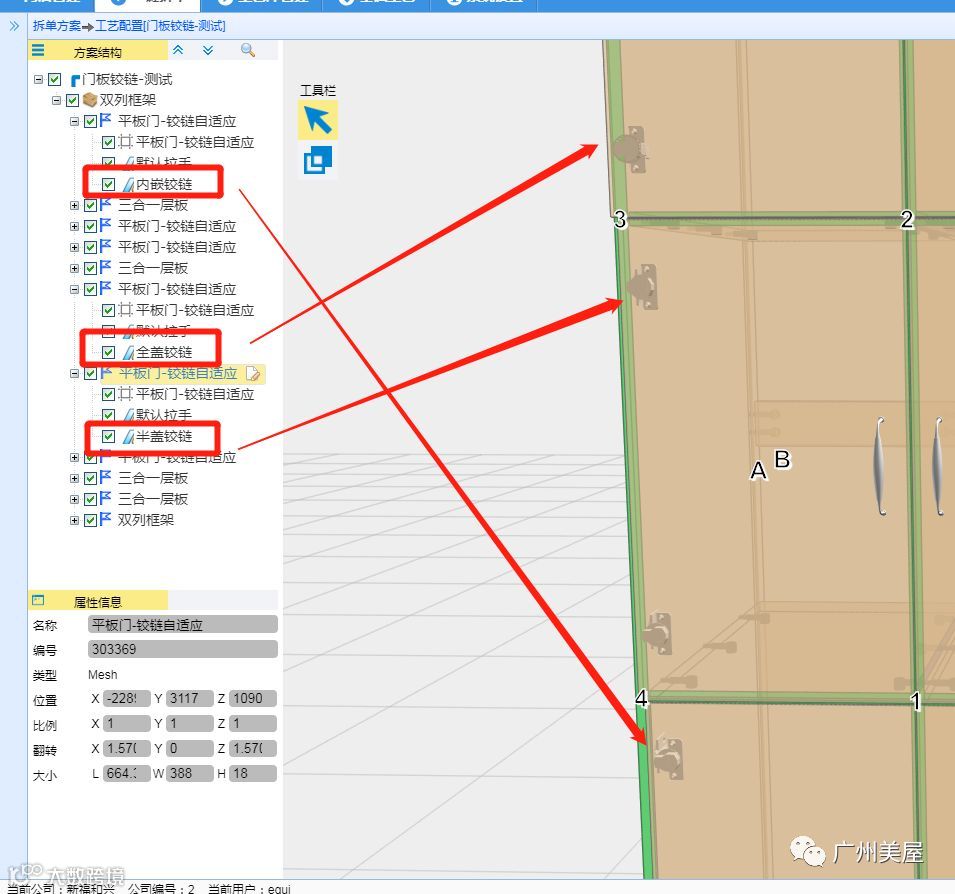Click the left door handle in 3D view
Viewport: 955px width, 894px height.
point(879,466)
